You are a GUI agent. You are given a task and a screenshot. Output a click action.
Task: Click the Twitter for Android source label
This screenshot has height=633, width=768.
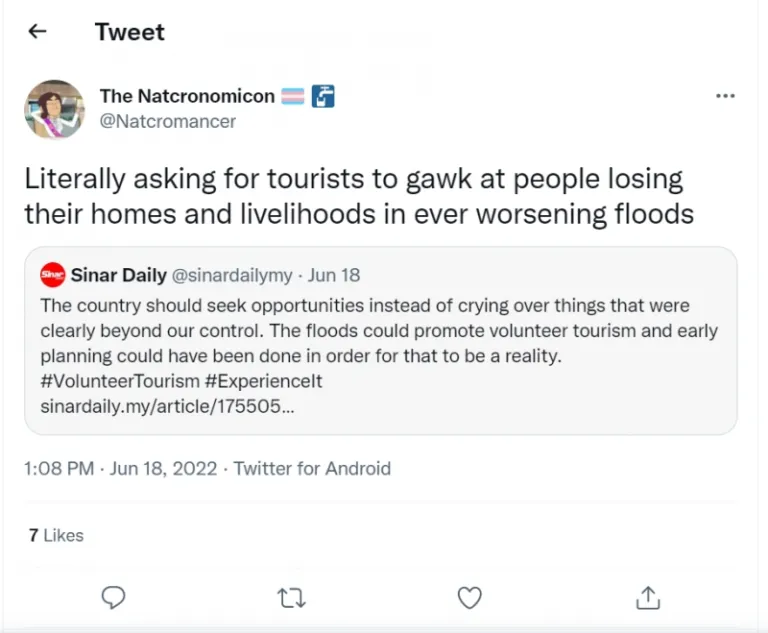(312, 468)
